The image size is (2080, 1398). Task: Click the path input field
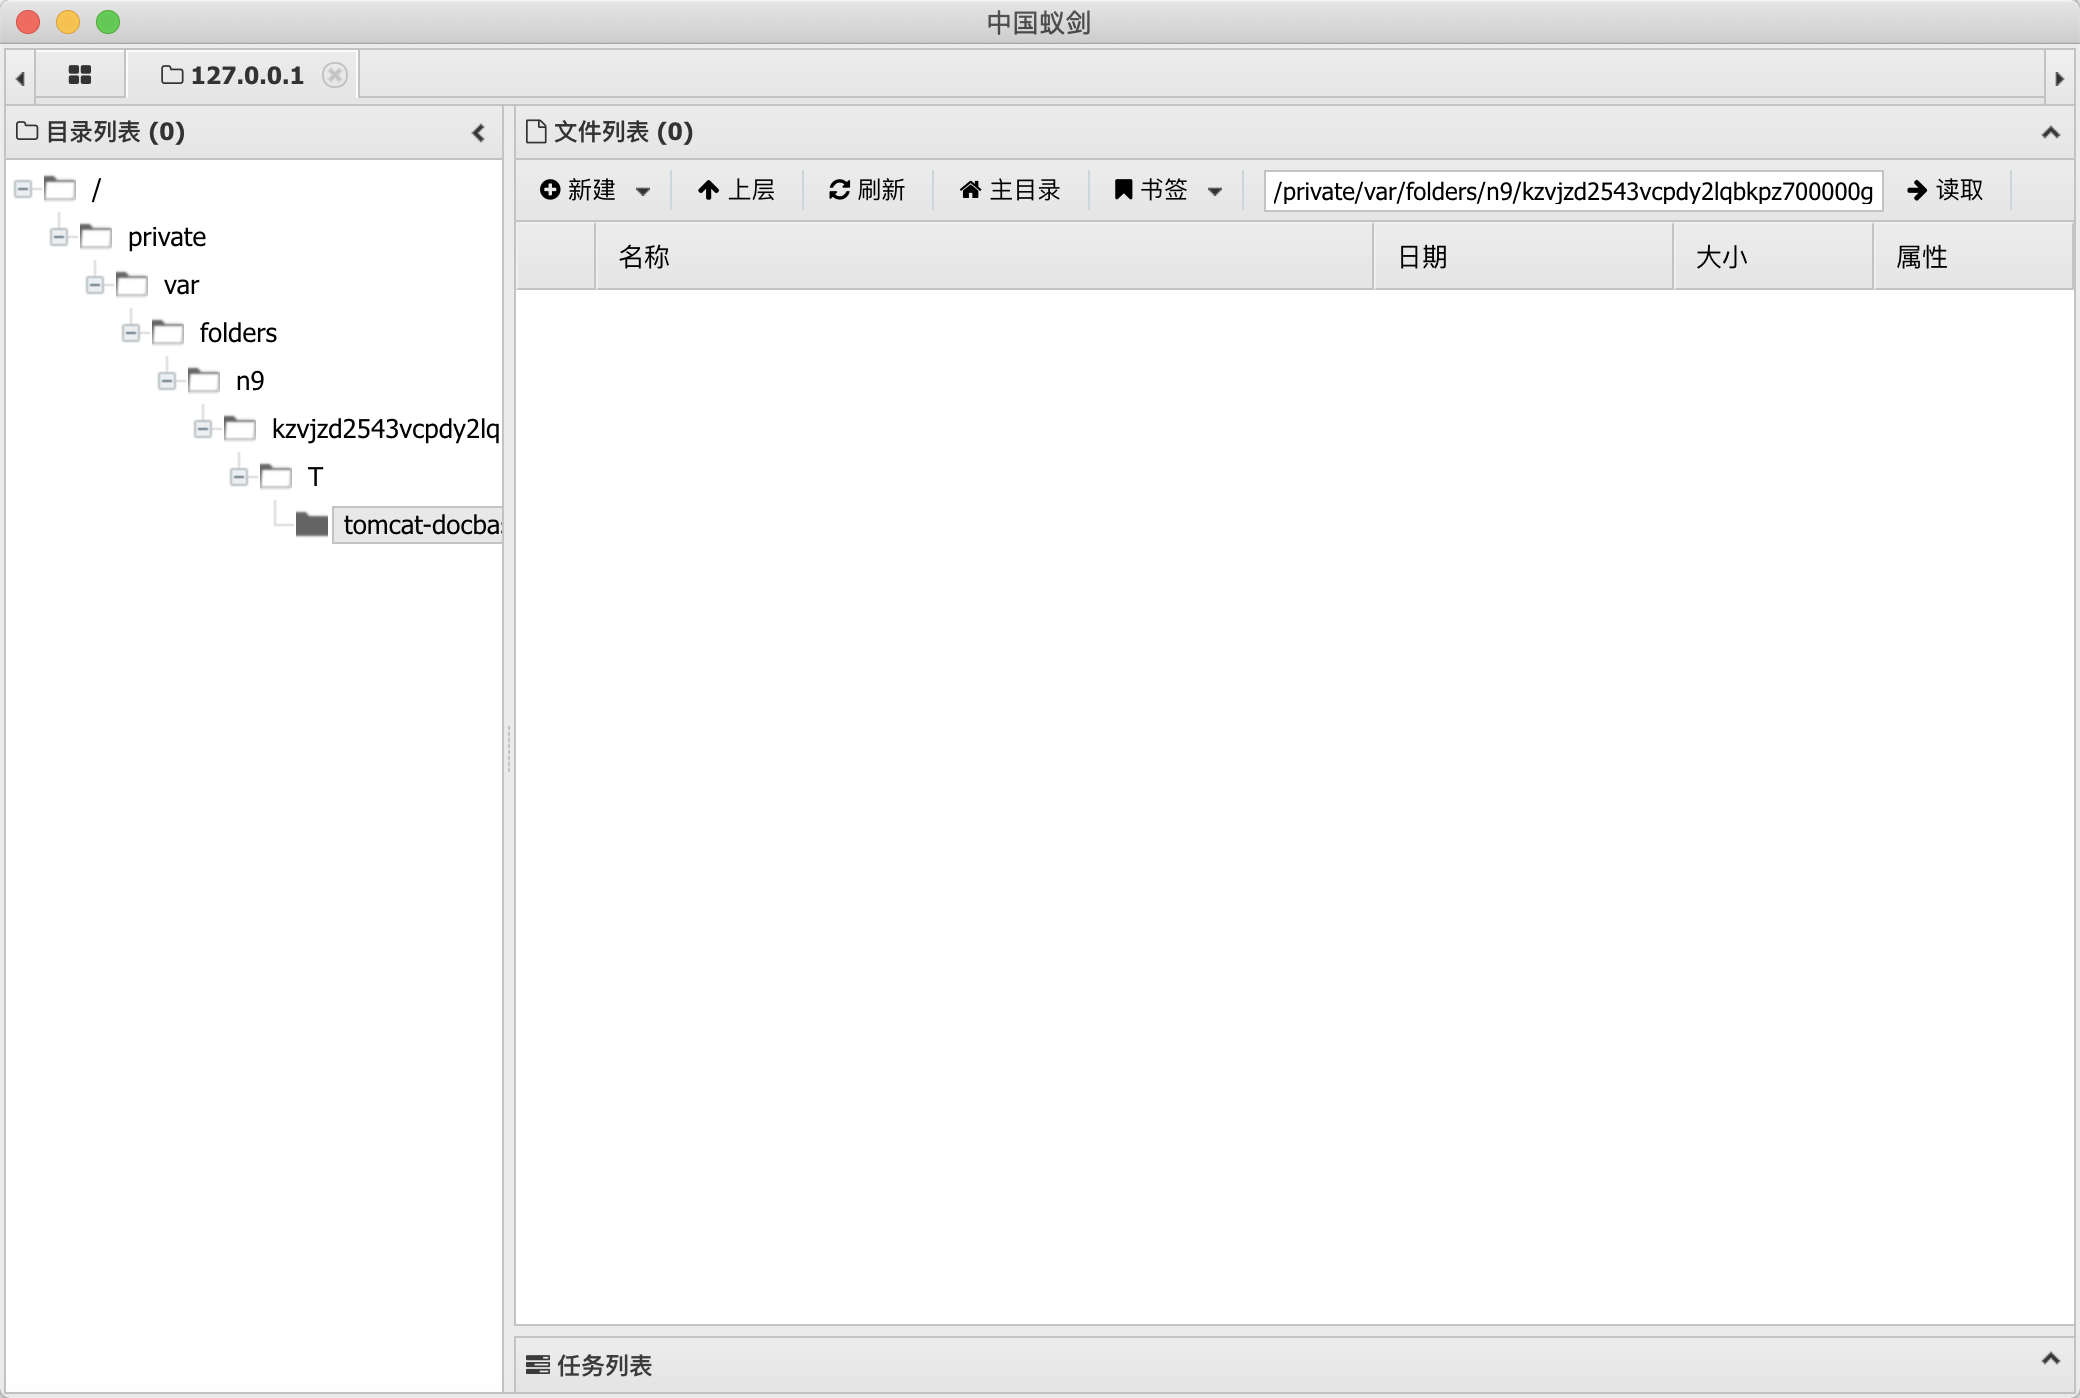[1572, 190]
